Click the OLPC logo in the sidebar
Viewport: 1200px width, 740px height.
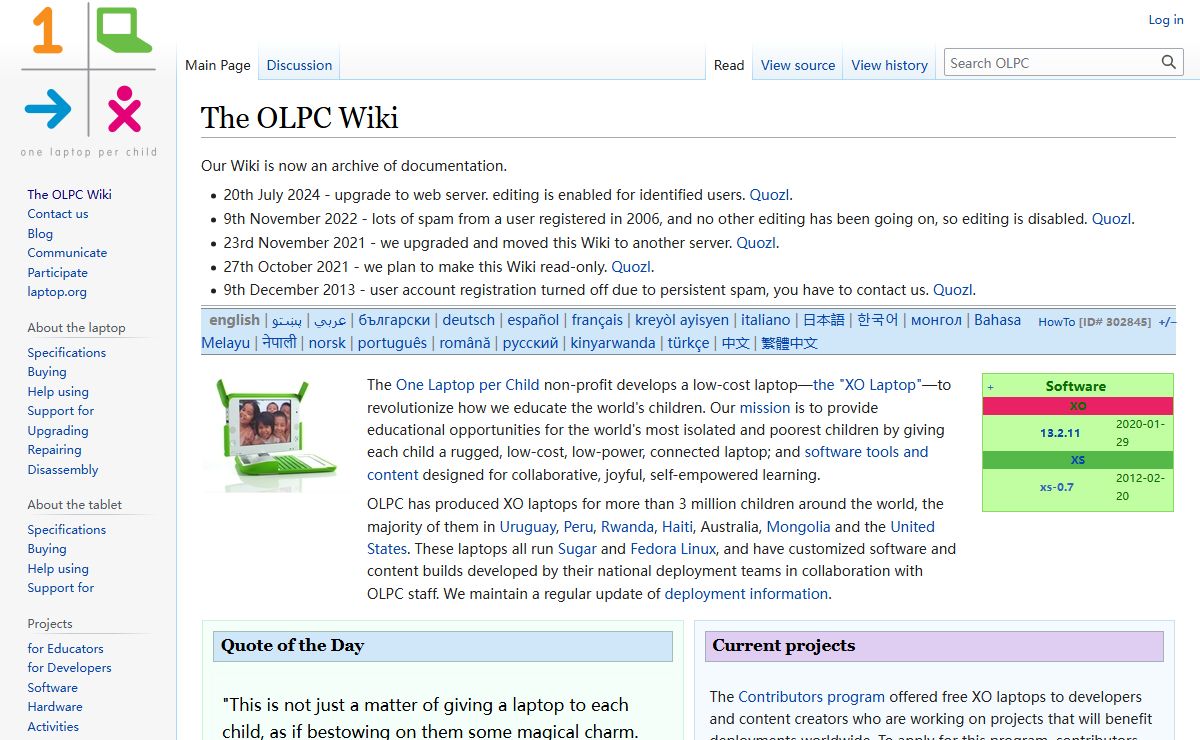(88, 80)
